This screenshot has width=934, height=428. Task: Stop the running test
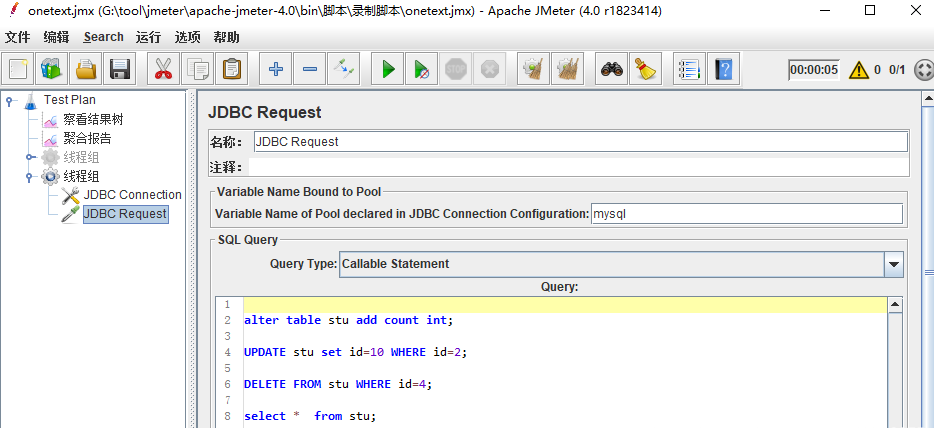pos(455,69)
